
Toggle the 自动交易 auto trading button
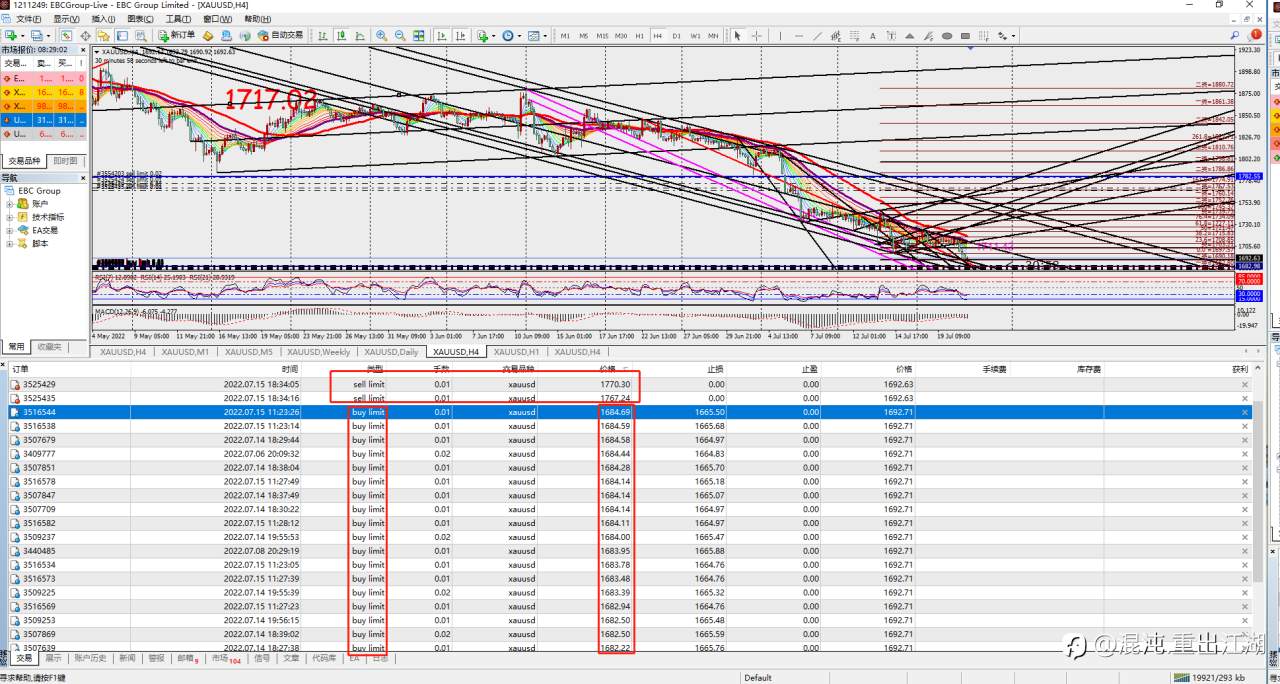coord(279,36)
